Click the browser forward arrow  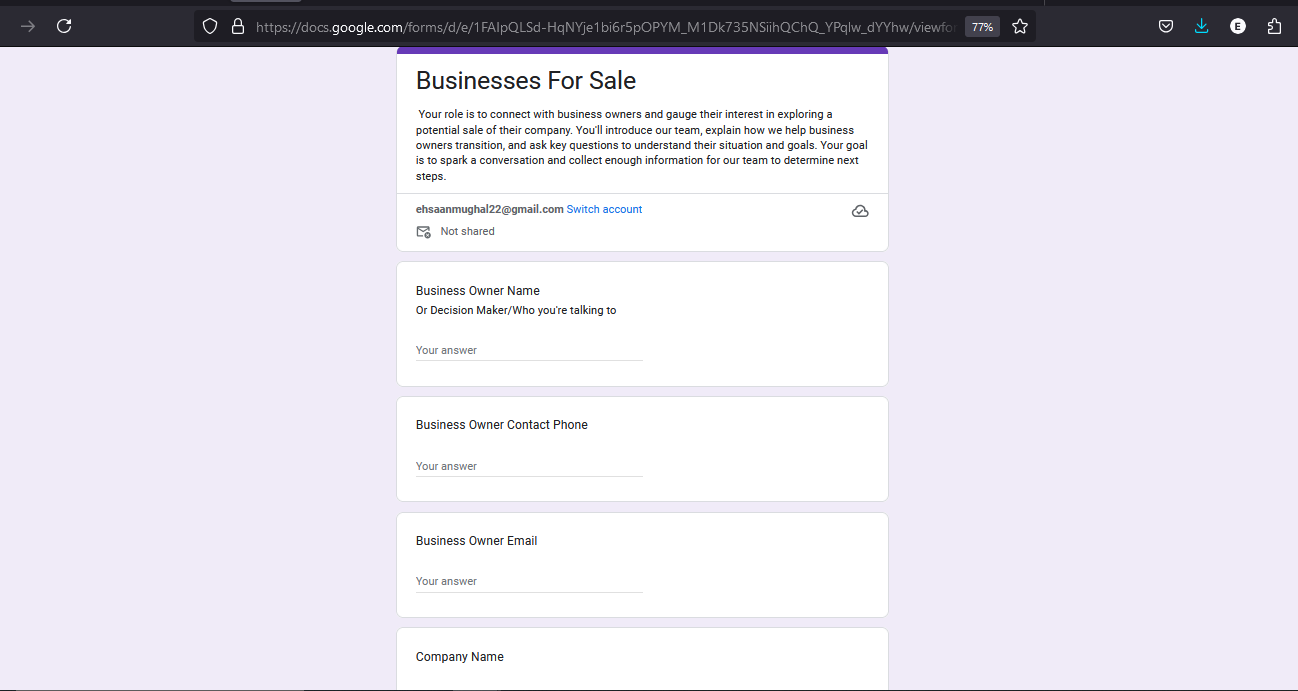28,26
